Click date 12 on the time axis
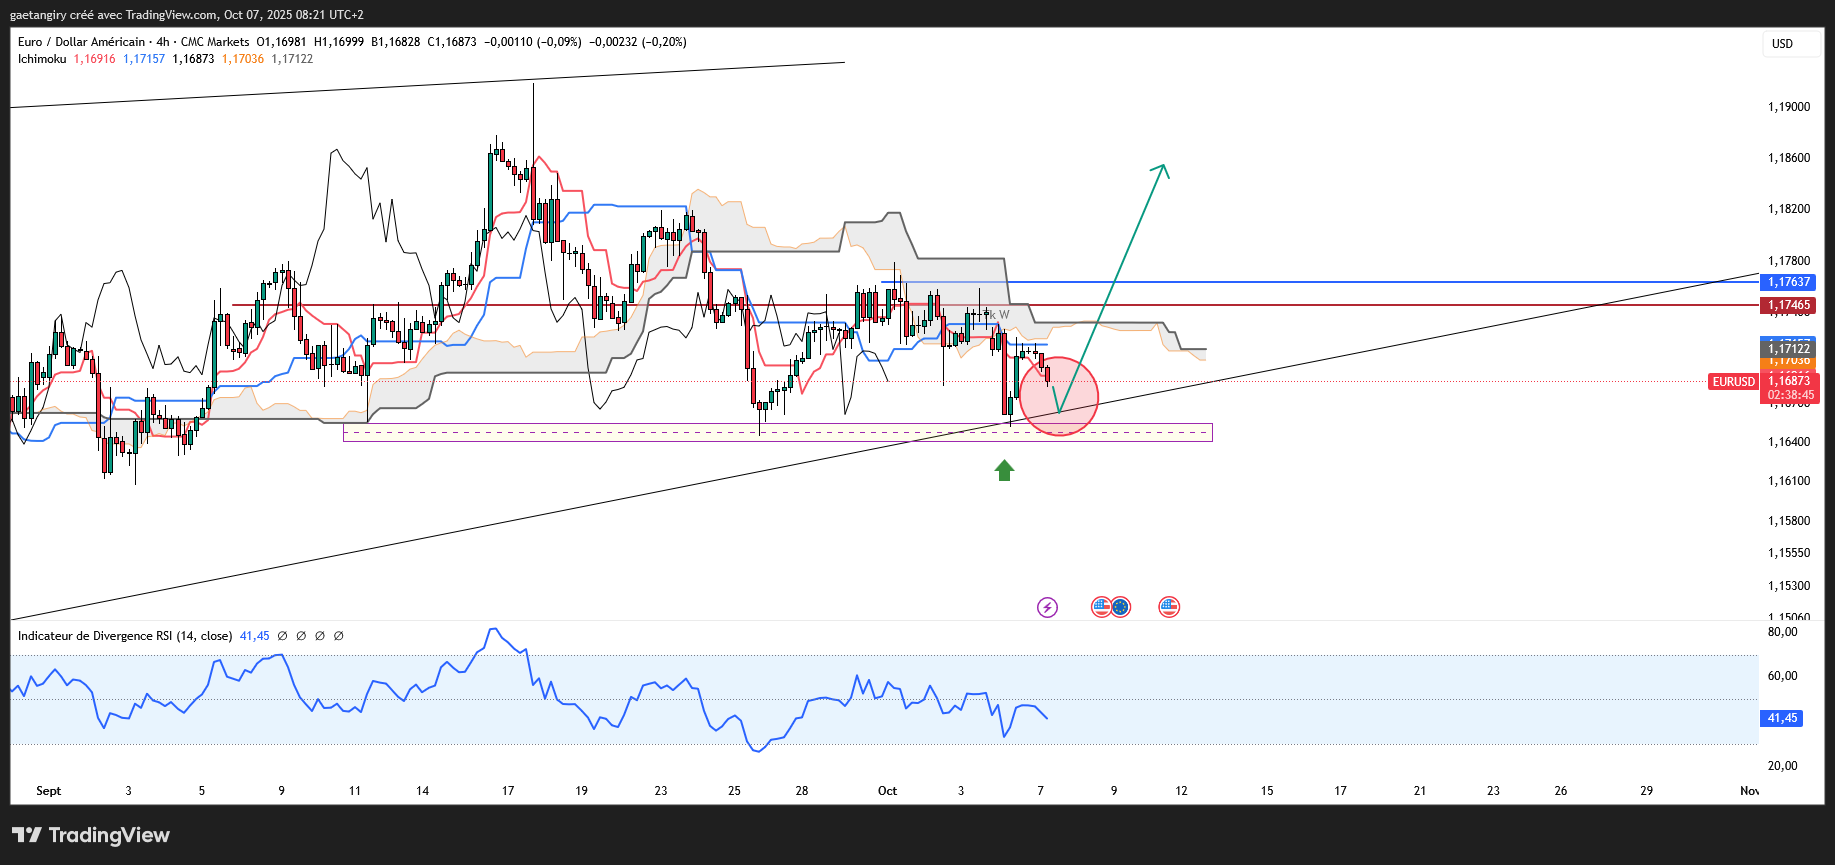This screenshot has height=865, width=1835. pos(1181,791)
